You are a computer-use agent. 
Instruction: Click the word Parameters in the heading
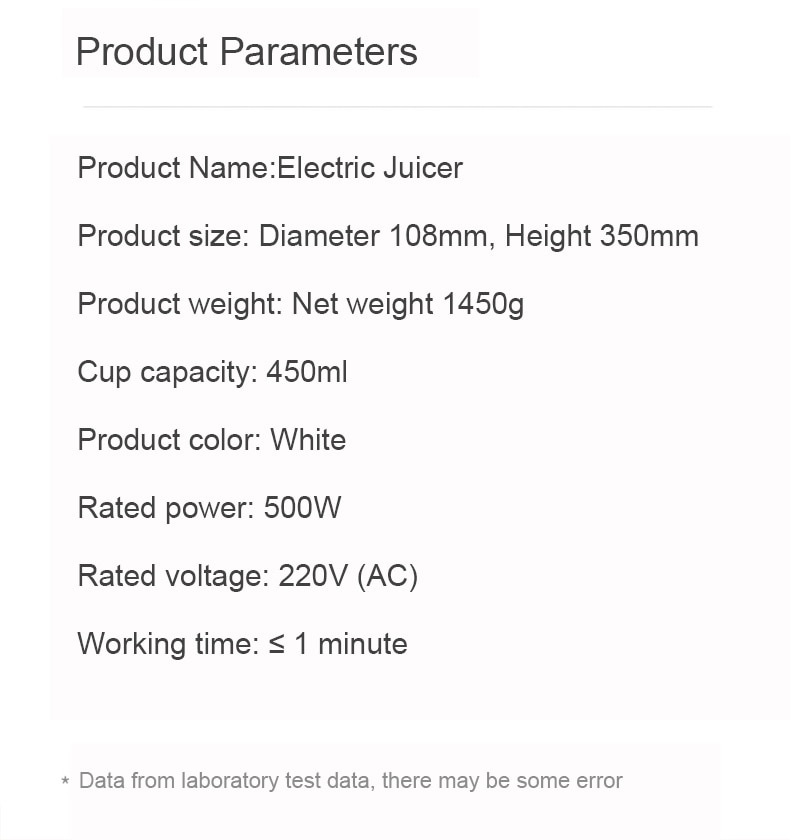pyautogui.click(x=319, y=52)
